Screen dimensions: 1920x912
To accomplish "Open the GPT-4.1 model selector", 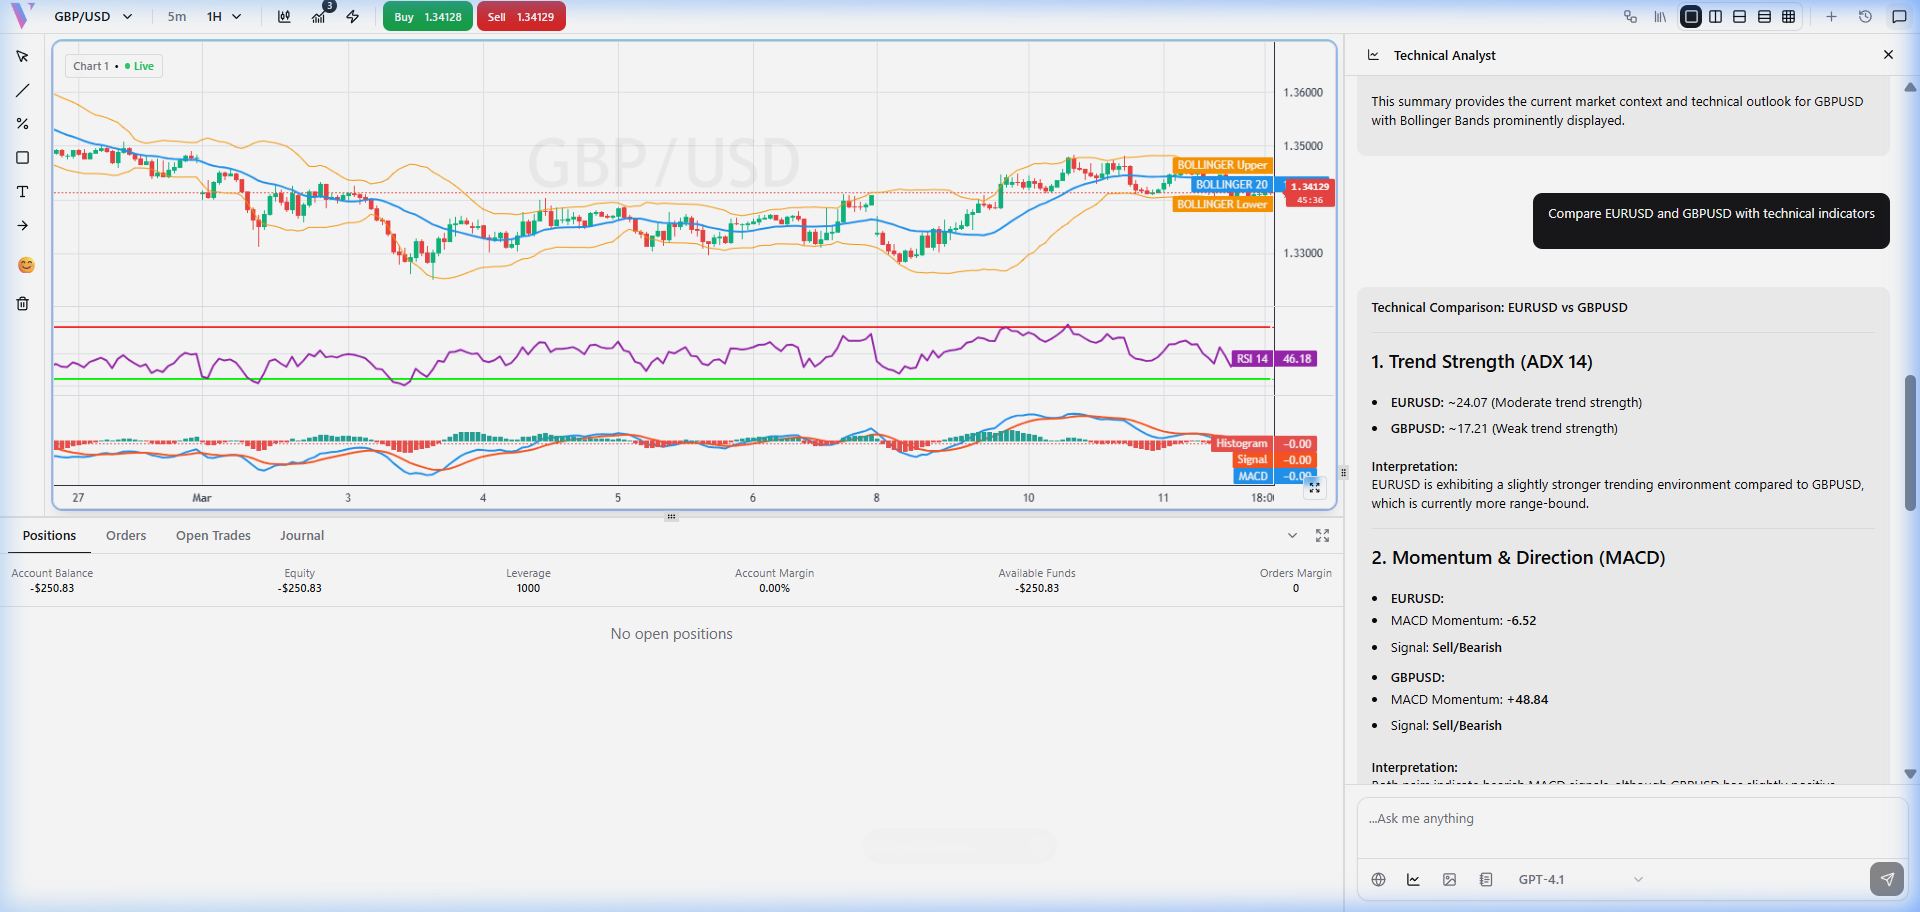I will click(1579, 880).
